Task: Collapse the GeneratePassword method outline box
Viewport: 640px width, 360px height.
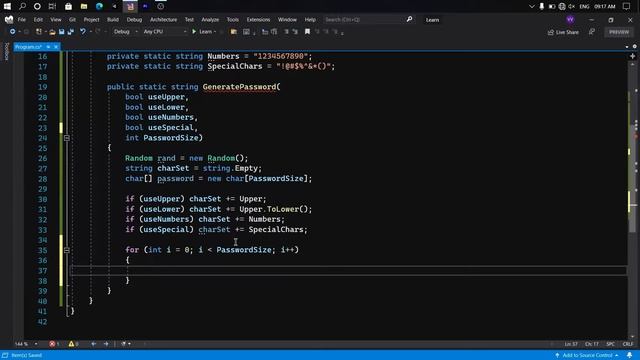Action: (x=67, y=138)
